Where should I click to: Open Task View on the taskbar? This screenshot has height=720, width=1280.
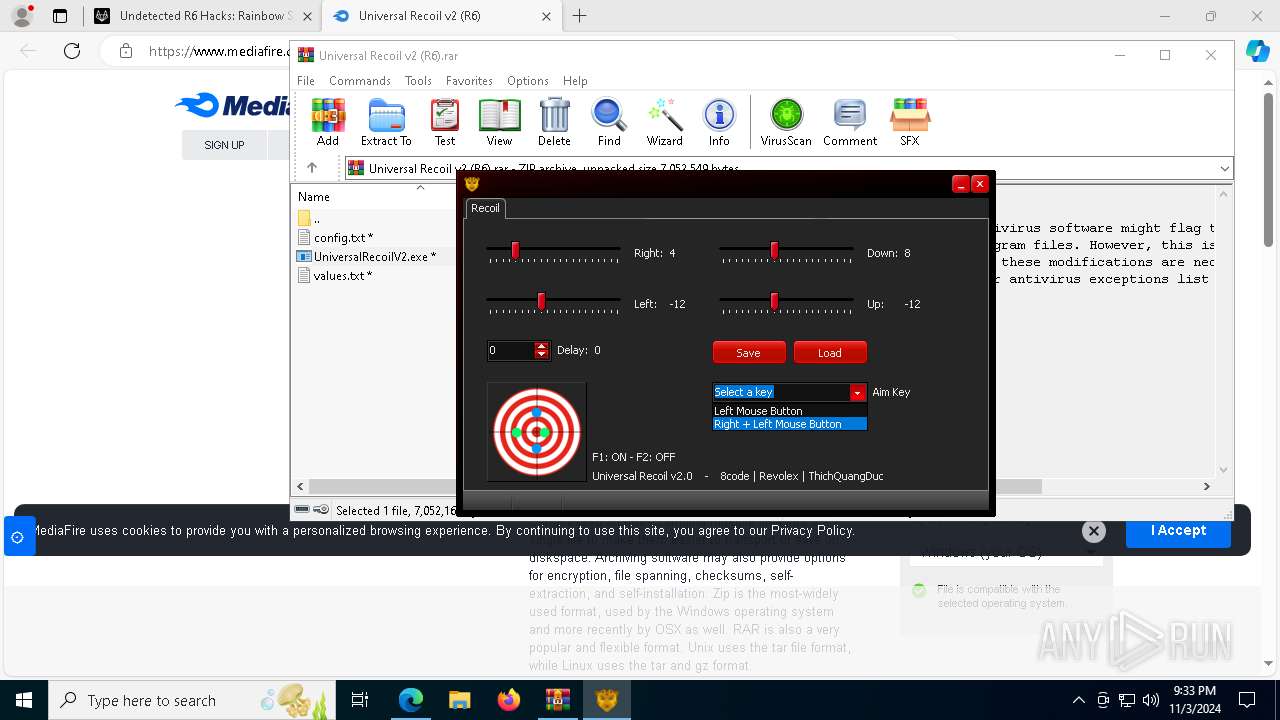(360, 701)
